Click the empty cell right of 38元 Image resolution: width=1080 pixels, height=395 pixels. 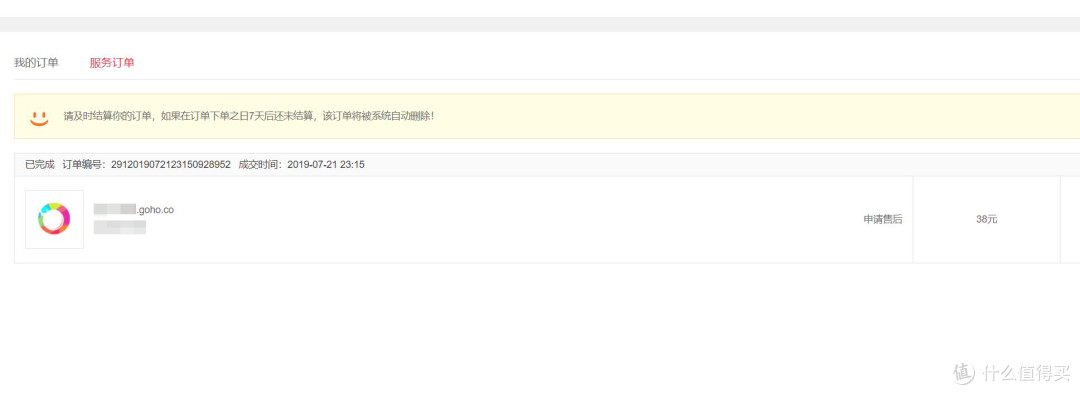tap(1070, 219)
